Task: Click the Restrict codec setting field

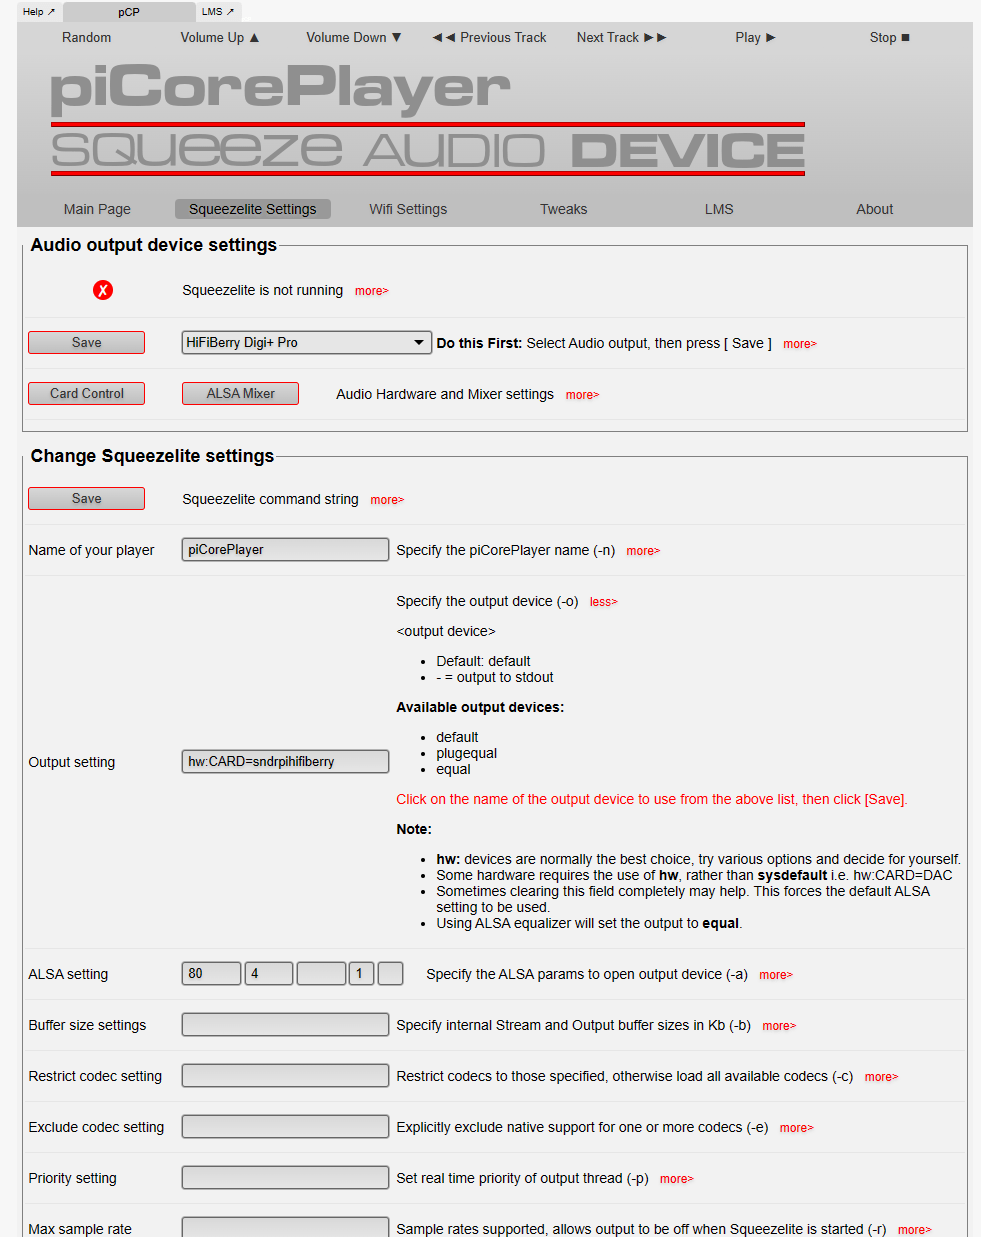Action: (285, 1075)
